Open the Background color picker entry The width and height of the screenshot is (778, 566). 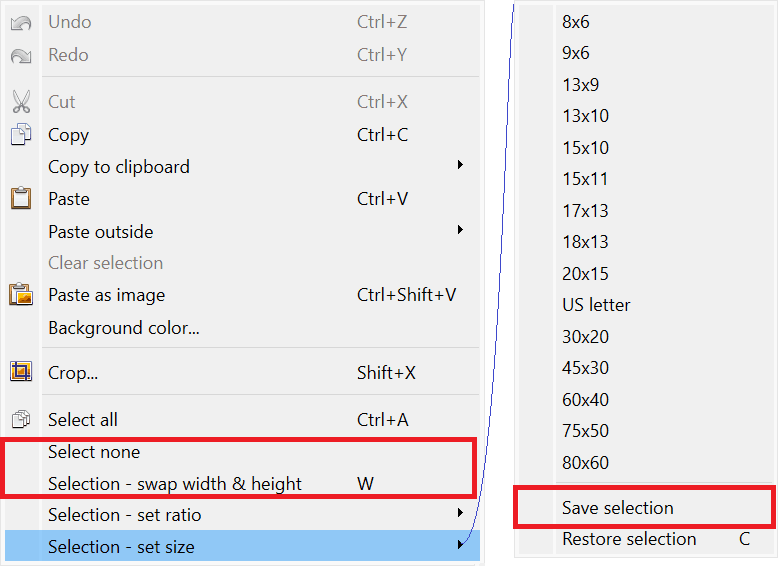pyautogui.click(x=124, y=328)
